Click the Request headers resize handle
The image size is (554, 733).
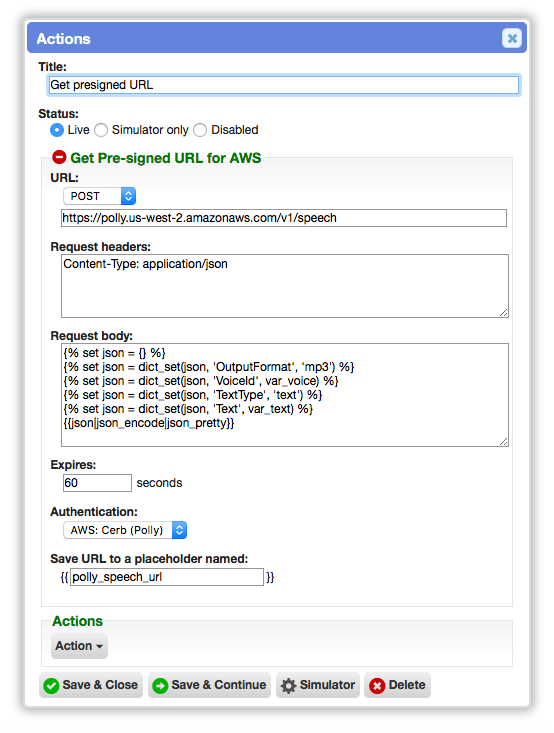(504, 313)
